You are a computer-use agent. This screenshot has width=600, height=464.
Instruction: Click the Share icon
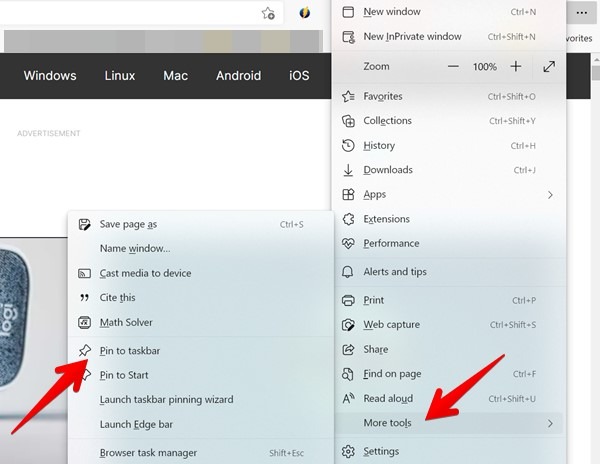point(348,349)
